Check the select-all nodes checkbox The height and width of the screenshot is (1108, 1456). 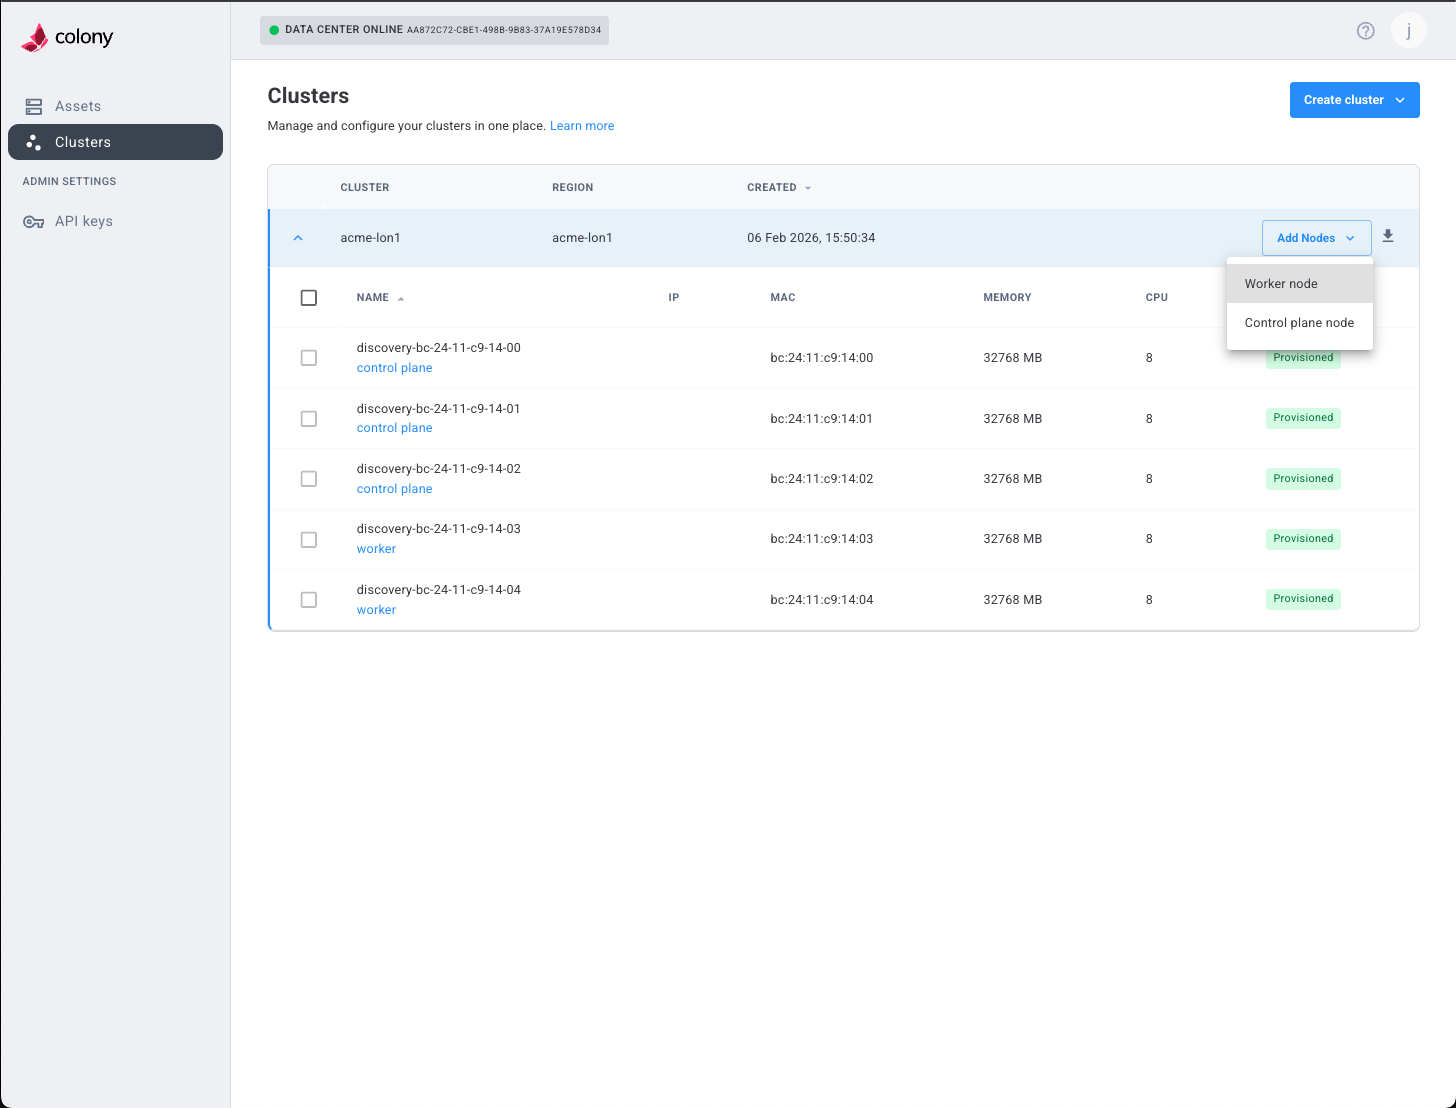309,297
